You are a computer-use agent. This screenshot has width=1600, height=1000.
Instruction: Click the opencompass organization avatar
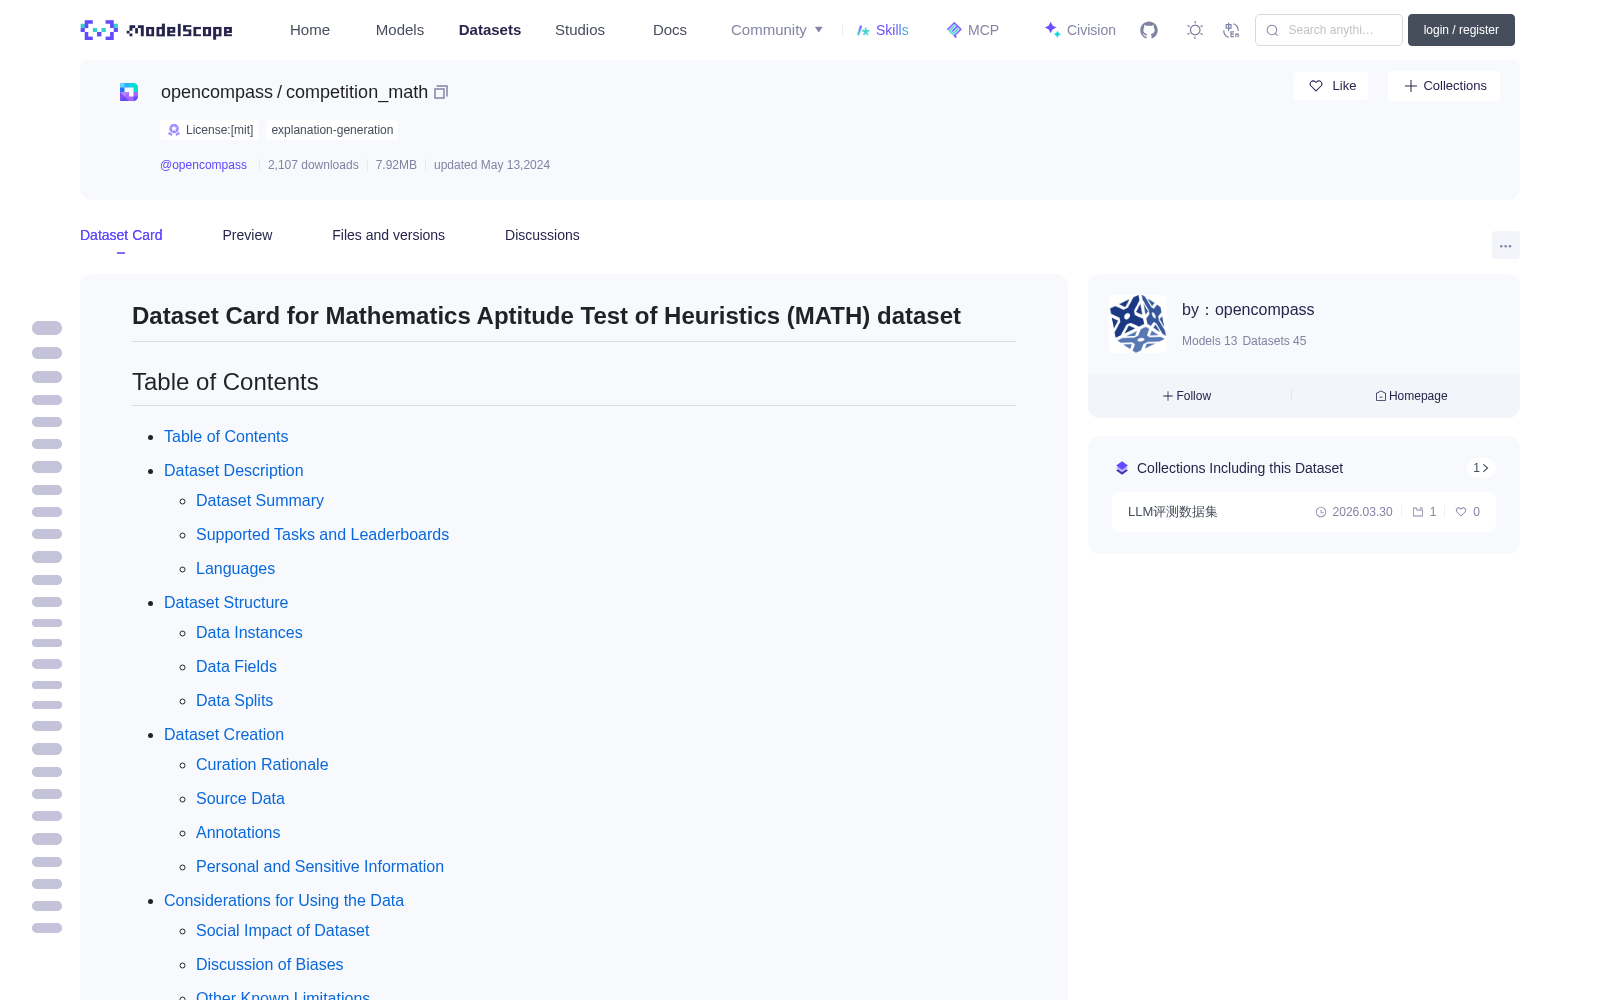(1138, 323)
